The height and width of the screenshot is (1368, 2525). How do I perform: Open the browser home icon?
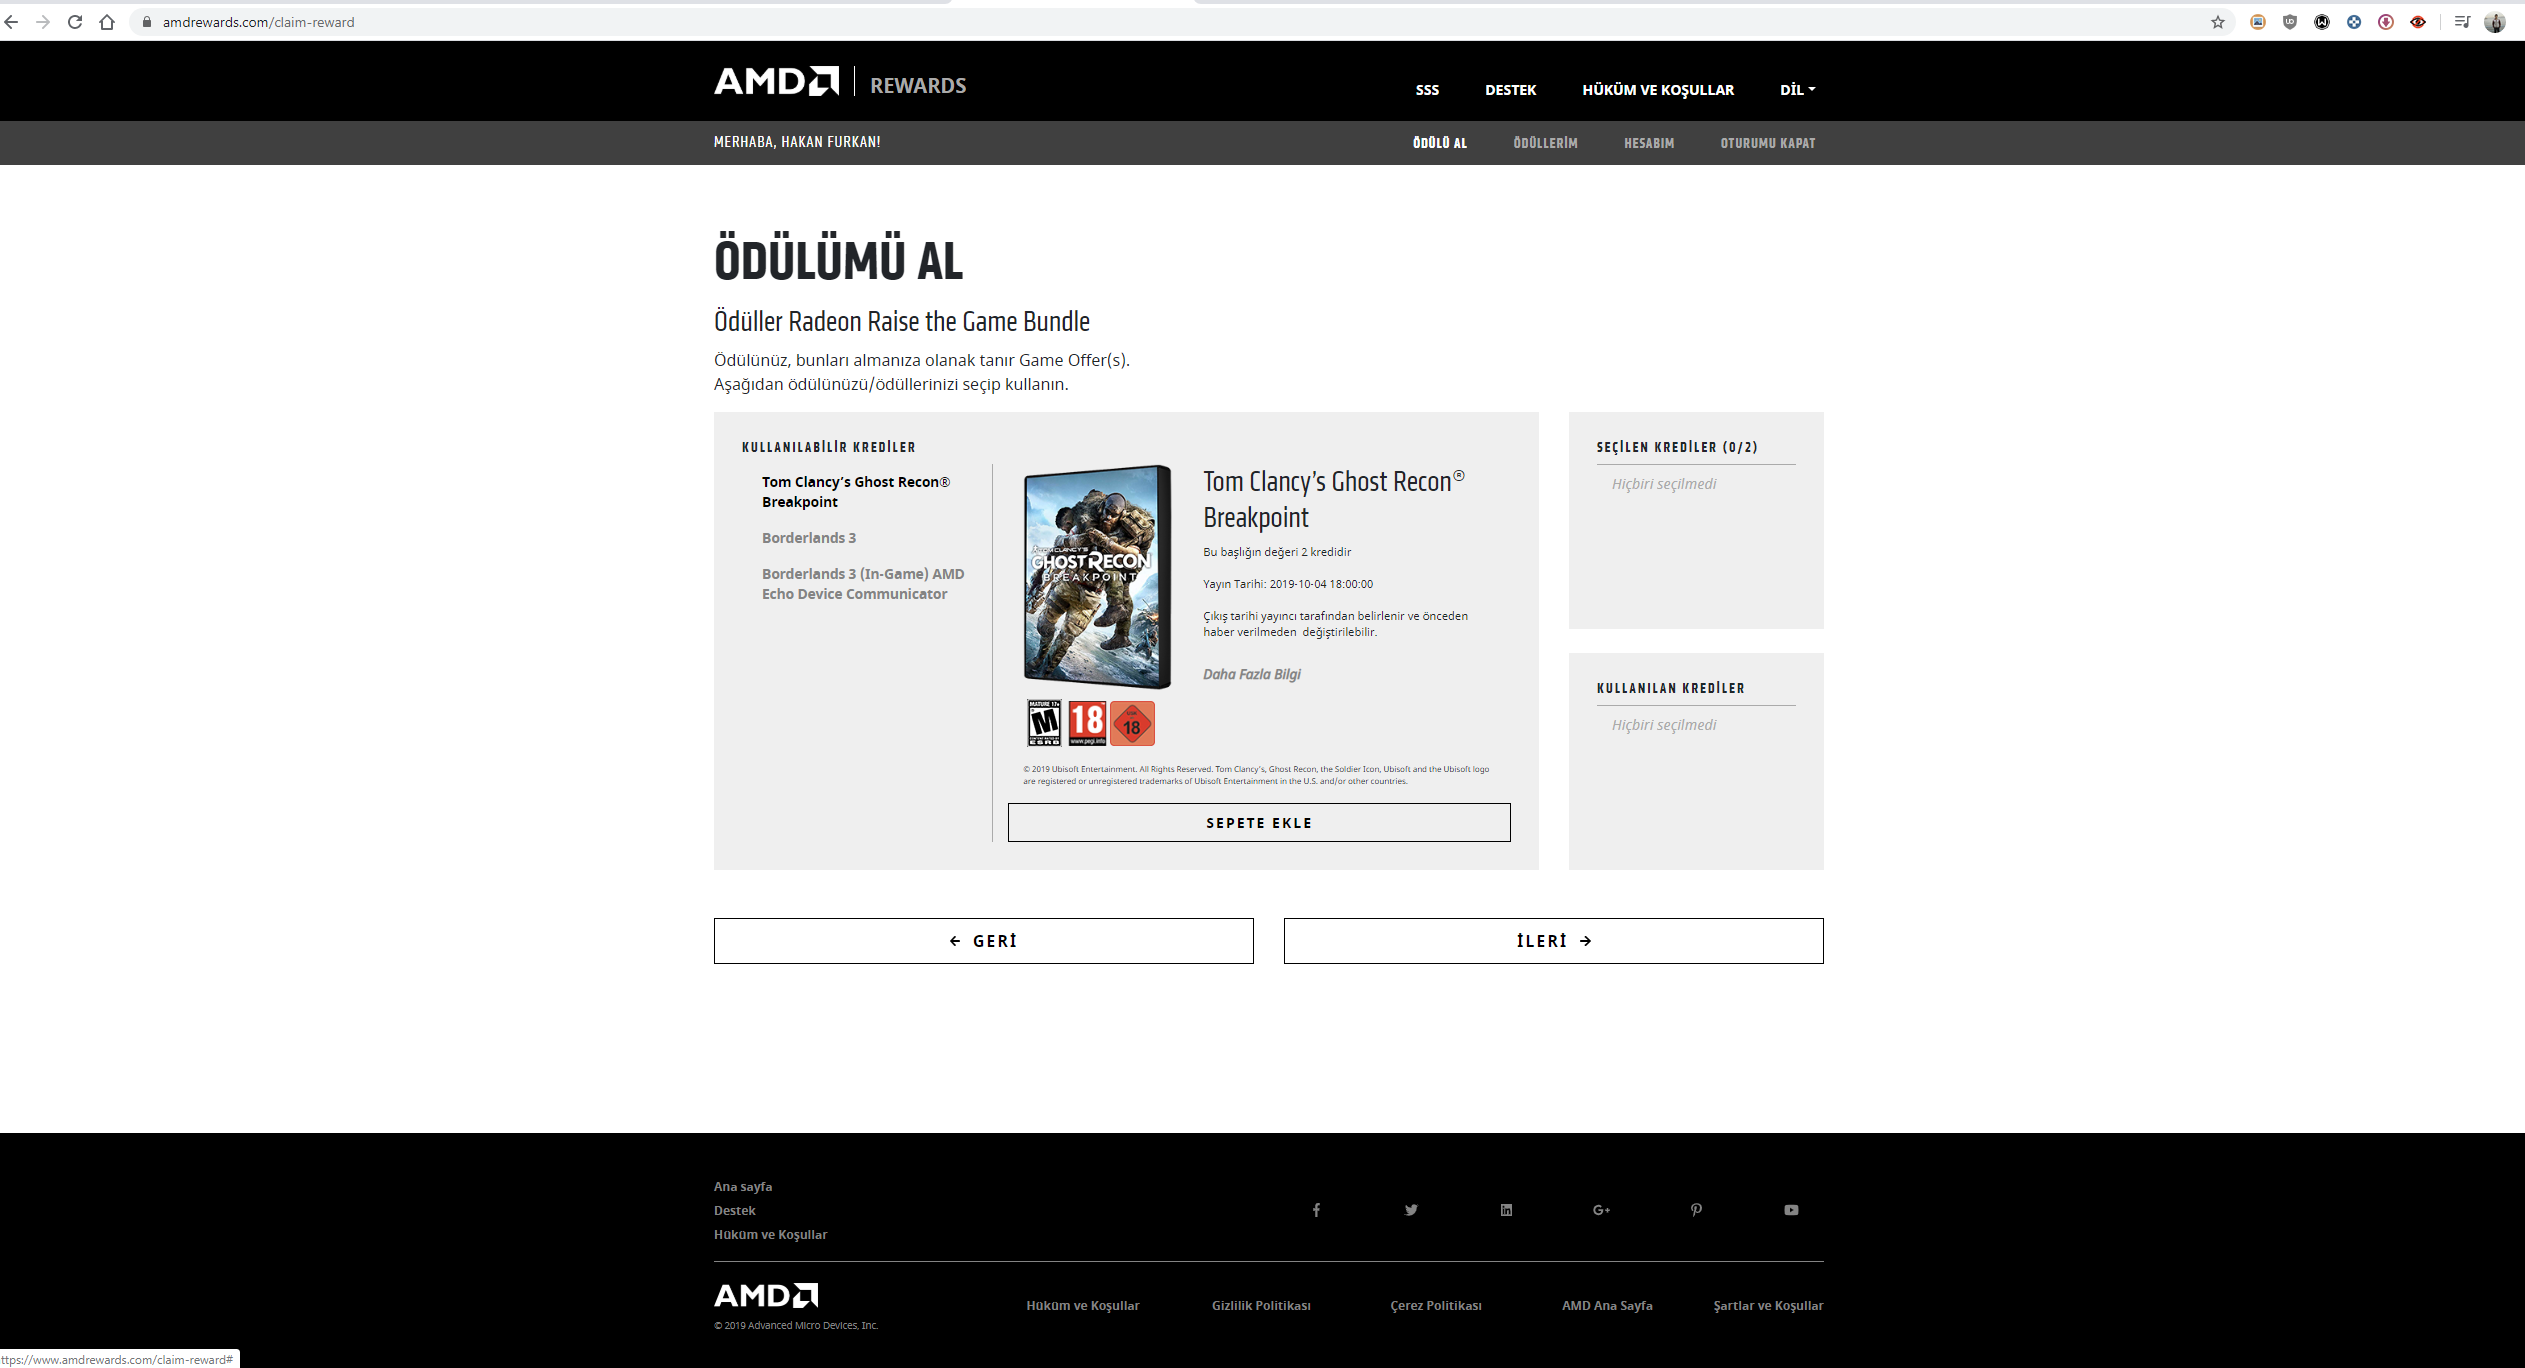point(107,22)
